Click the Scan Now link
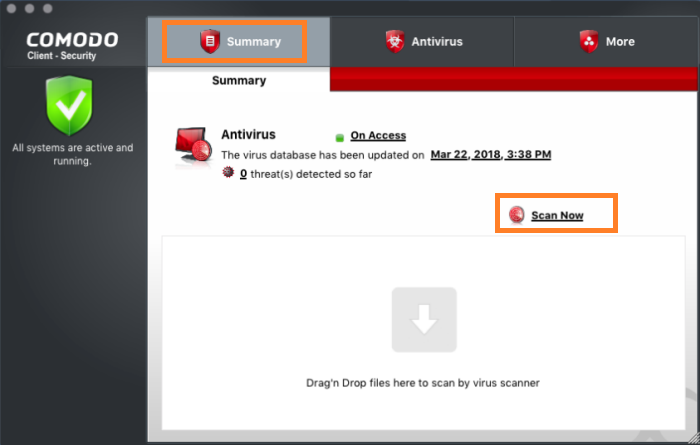 pos(557,216)
